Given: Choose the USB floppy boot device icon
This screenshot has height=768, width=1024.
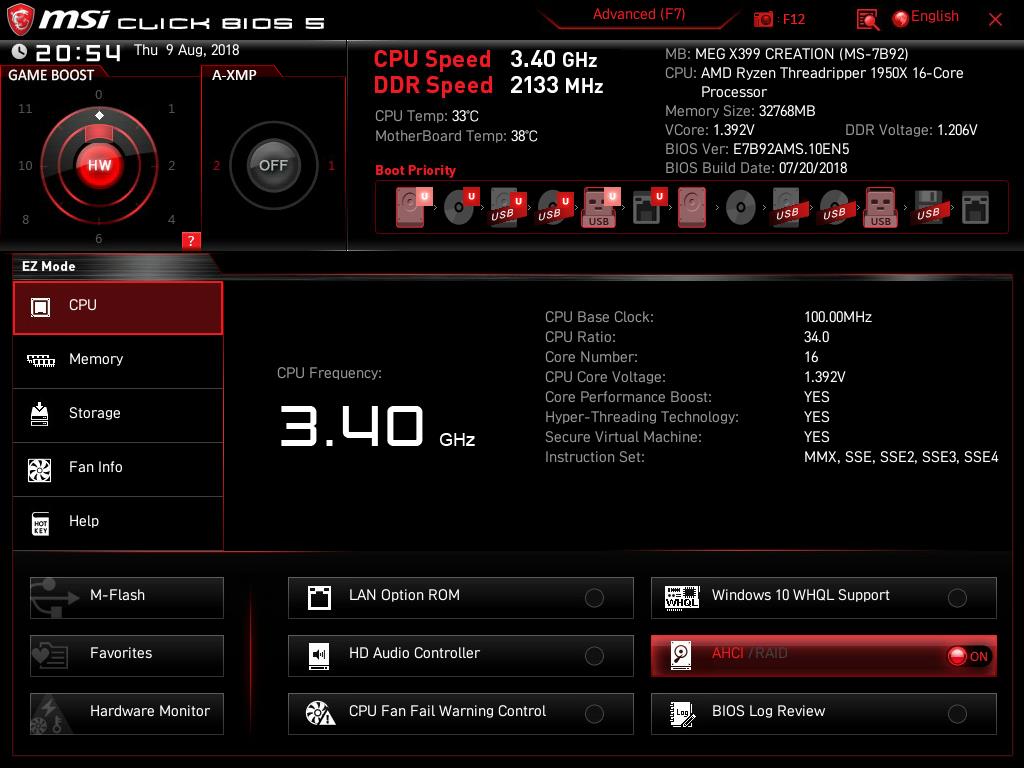Looking at the screenshot, I should click(929, 207).
